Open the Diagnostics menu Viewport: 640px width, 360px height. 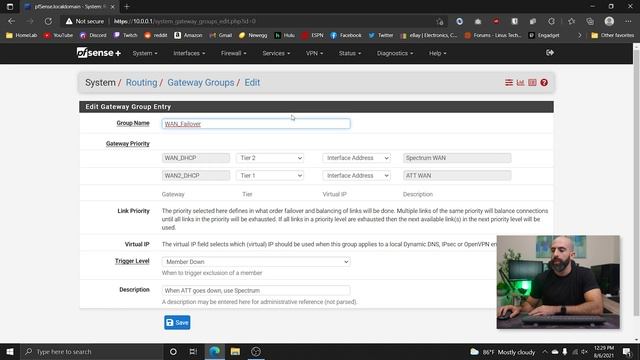pos(395,53)
